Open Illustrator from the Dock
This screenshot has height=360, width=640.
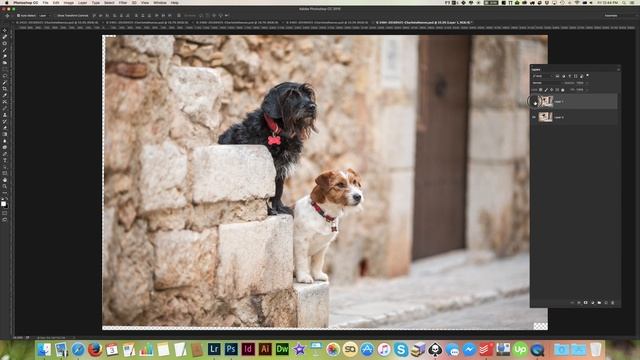pyautogui.click(x=265, y=349)
